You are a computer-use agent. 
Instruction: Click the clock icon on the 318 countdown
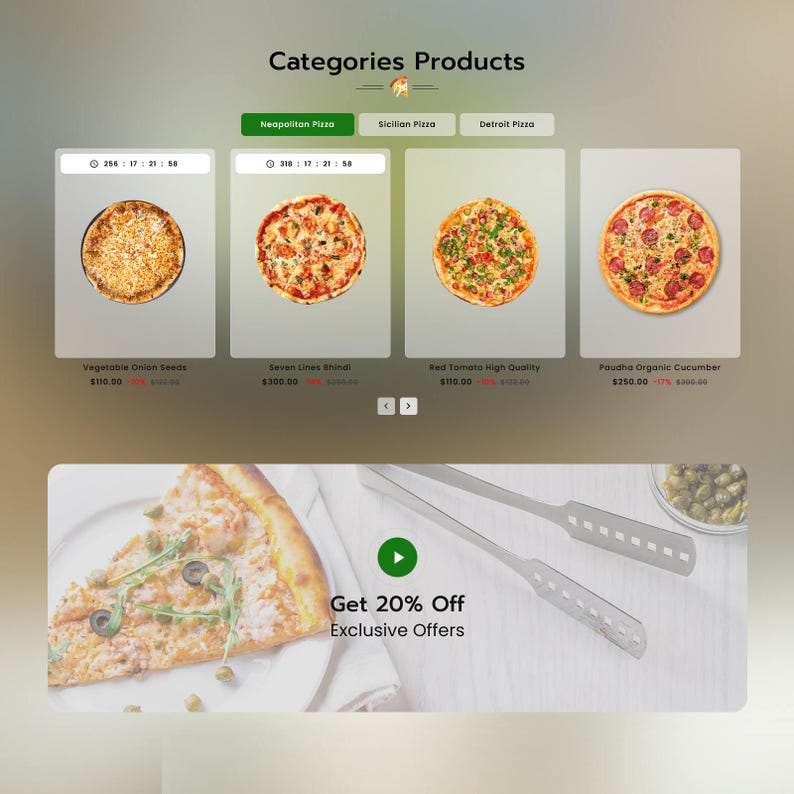270,164
